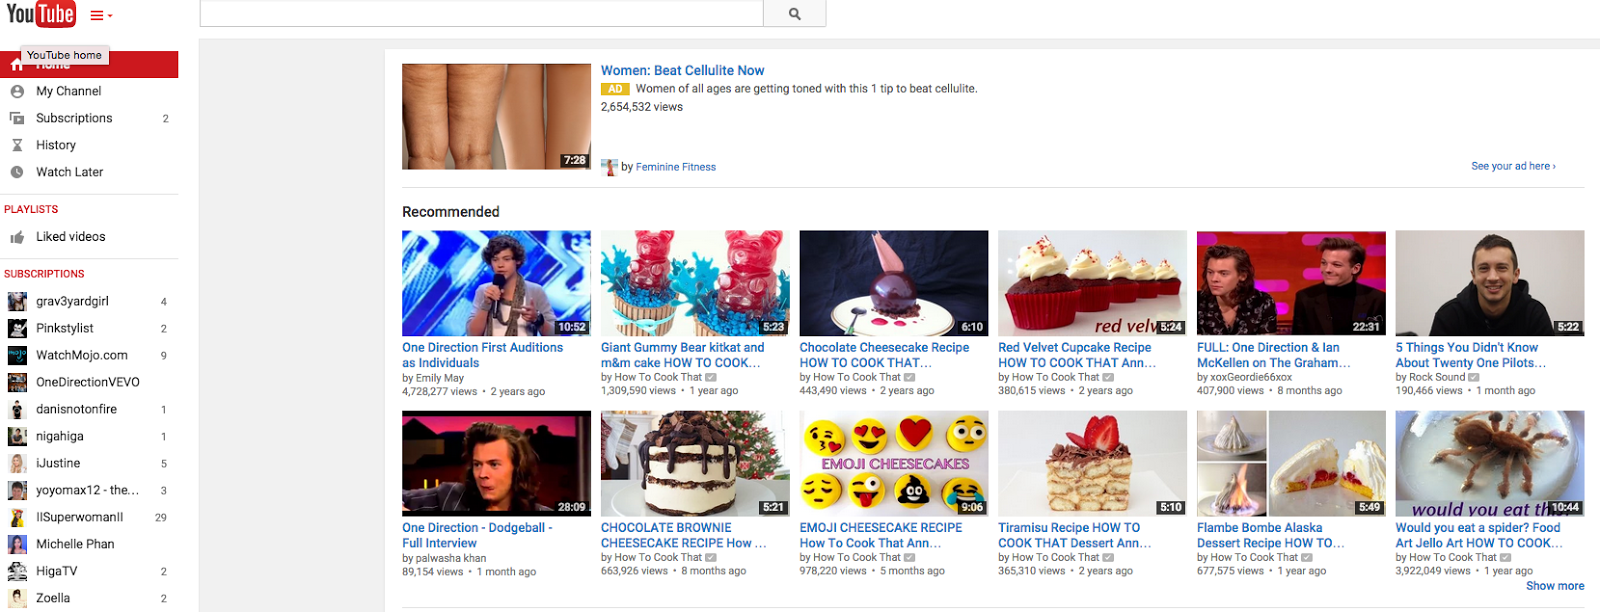Open the spider Jello Art thumbnail
The width and height of the screenshot is (1600, 612).
(x=1490, y=463)
